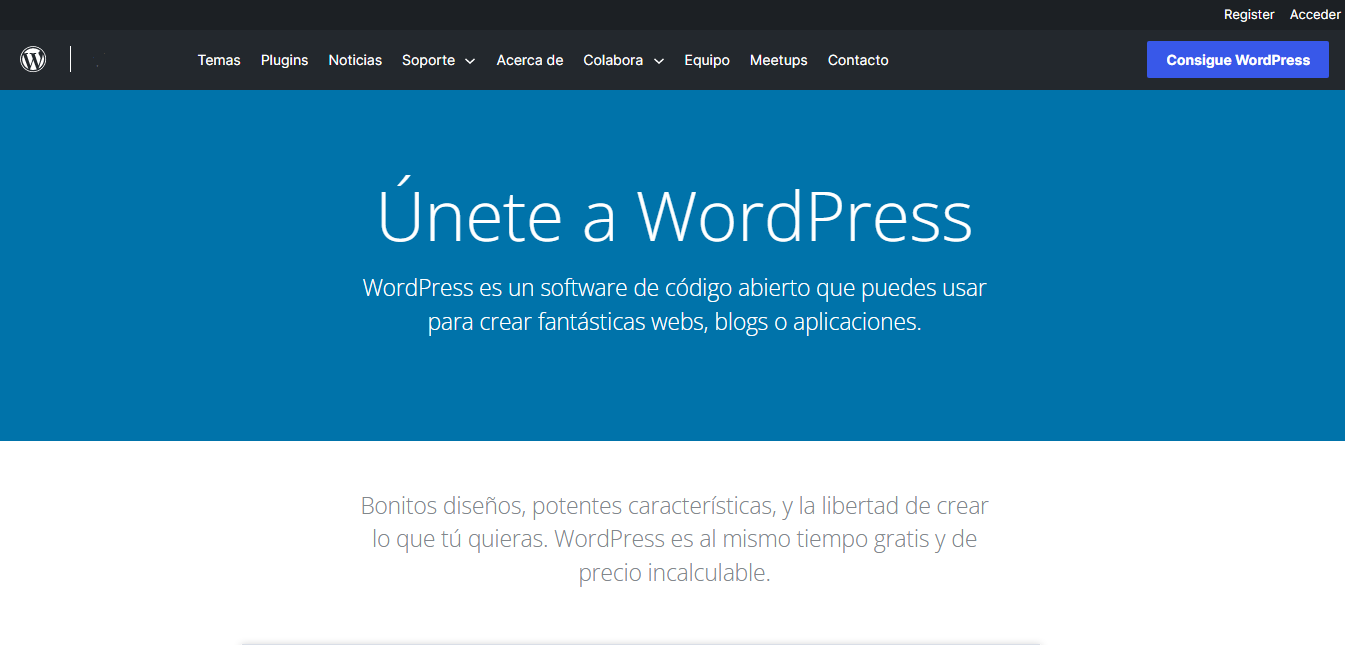1345x645 pixels.
Task: Click the WordPress logo icon
Action: (x=33, y=59)
